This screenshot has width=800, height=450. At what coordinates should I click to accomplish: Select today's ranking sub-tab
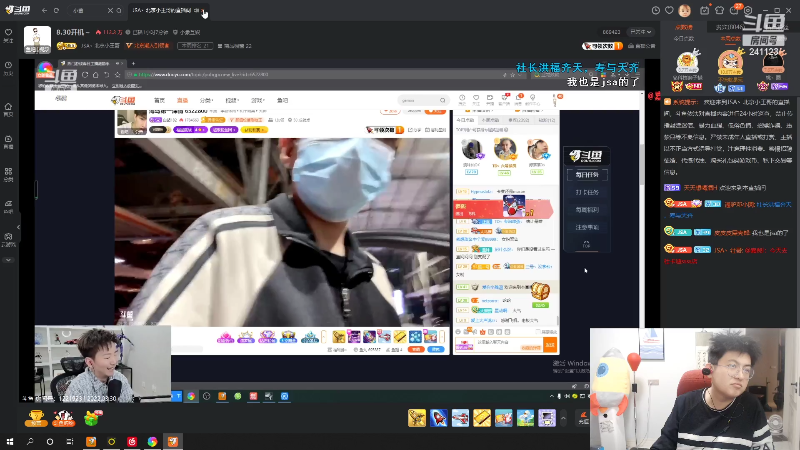[x=683, y=39]
